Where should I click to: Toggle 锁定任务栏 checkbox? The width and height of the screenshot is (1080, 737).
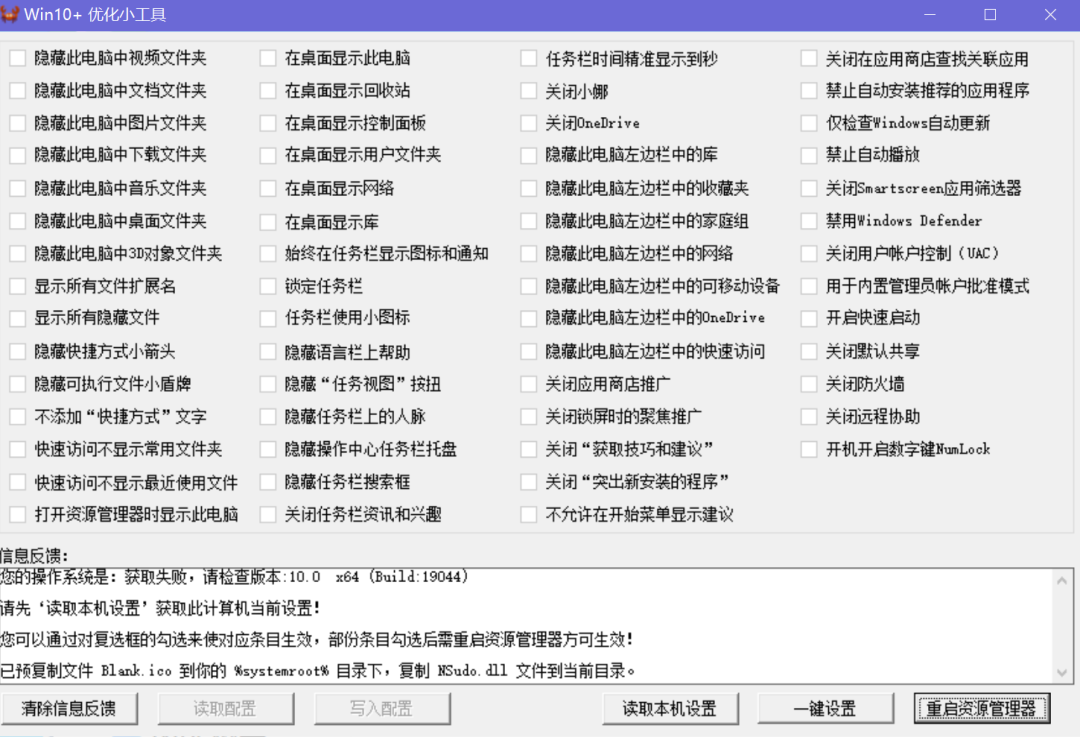tap(268, 287)
